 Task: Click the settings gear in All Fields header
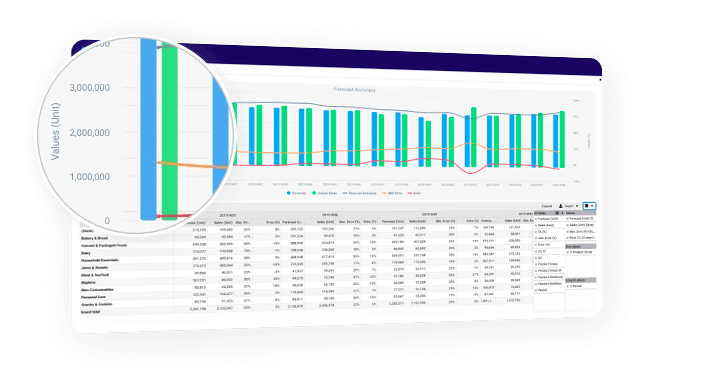point(557,213)
